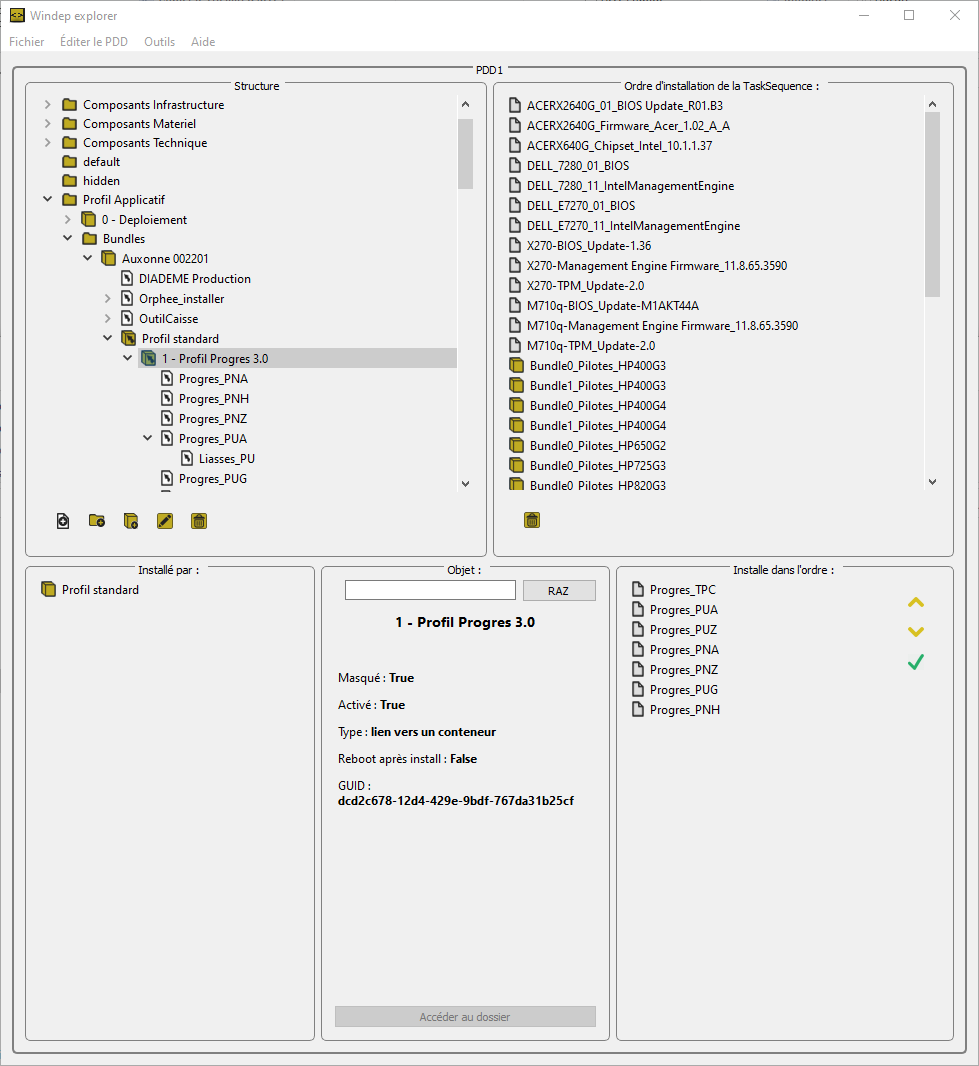Image resolution: width=979 pixels, height=1066 pixels.
Task: Validate the order with the green checkmark
Action: [916, 661]
